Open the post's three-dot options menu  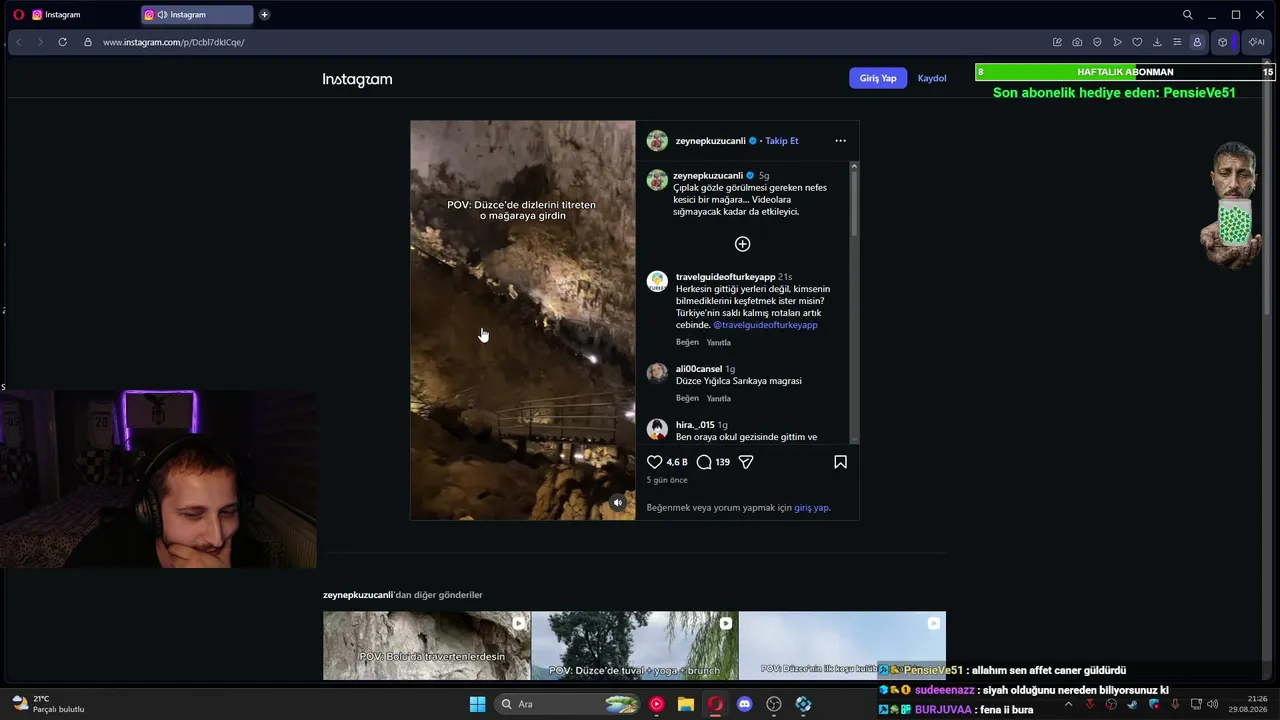pyautogui.click(x=840, y=141)
